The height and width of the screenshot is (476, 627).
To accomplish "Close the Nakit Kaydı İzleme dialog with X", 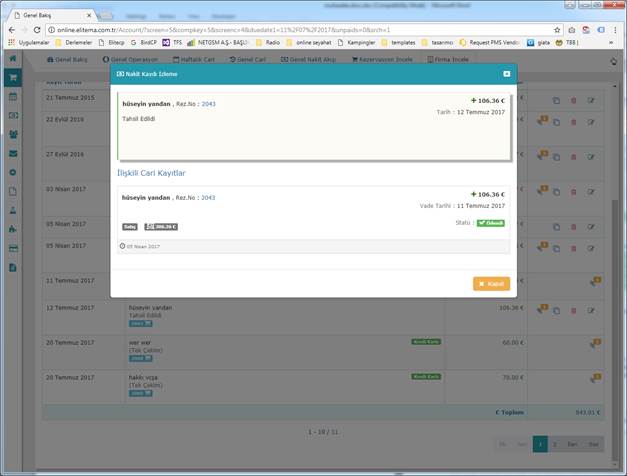I will pyautogui.click(x=506, y=73).
